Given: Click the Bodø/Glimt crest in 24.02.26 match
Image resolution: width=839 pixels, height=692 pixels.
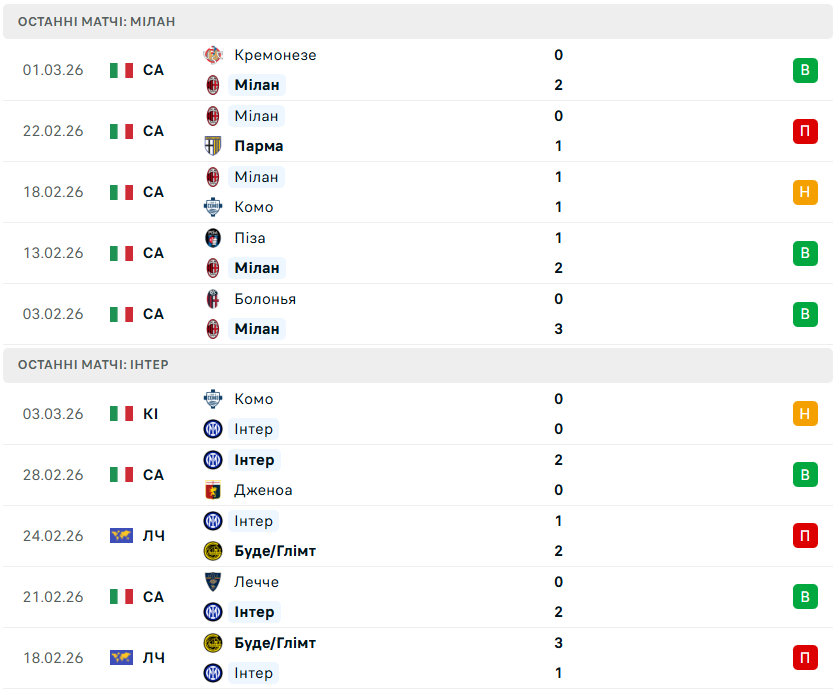Looking at the screenshot, I should [212, 551].
